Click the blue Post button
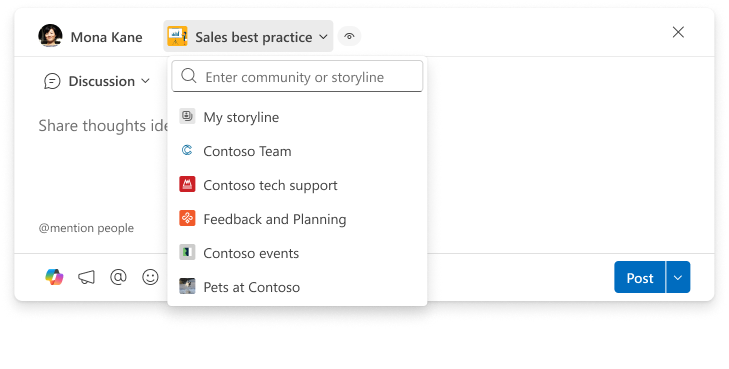The image size is (729, 369). 640,277
